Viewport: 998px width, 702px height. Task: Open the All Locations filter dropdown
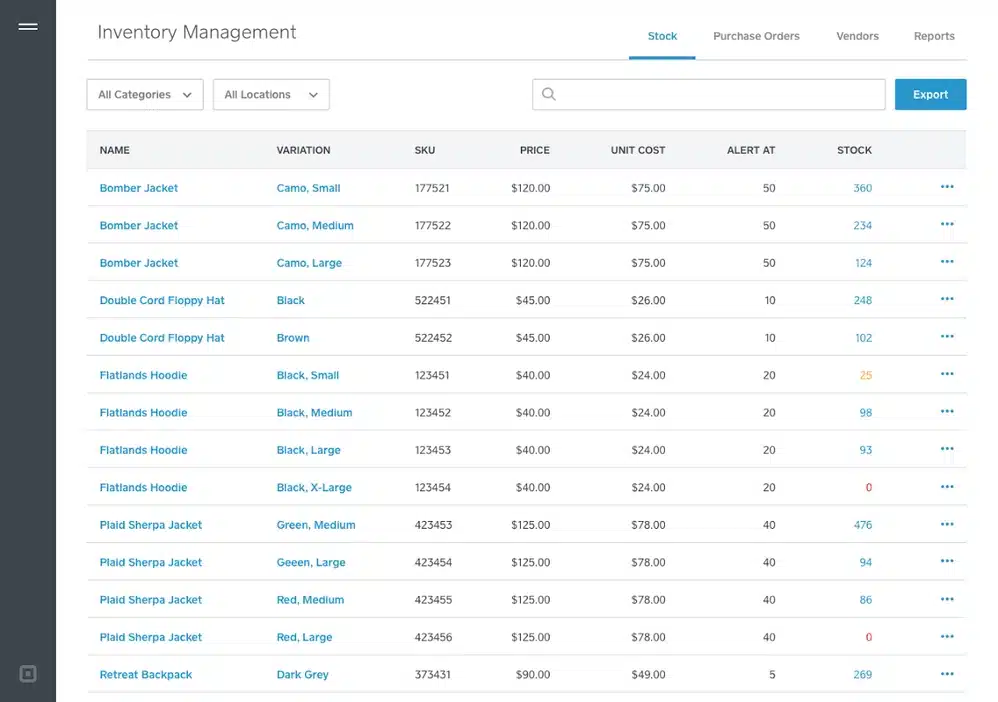(270, 94)
